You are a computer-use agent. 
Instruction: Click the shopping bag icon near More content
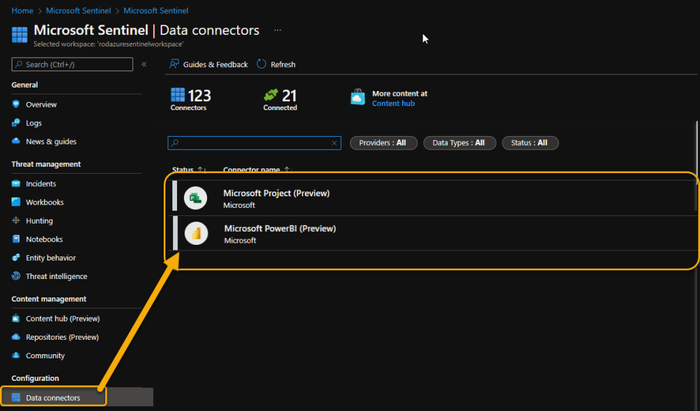coord(358,97)
